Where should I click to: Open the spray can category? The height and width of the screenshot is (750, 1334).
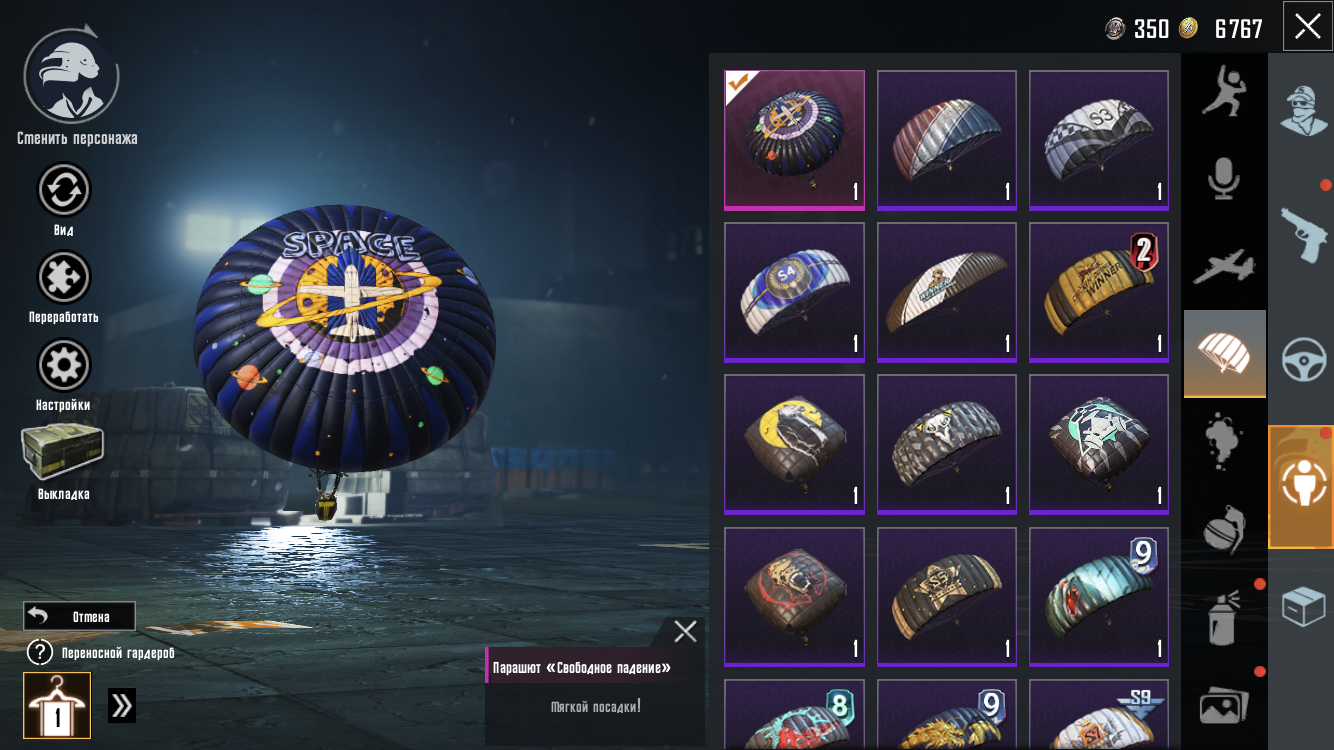click(x=1224, y=615)
